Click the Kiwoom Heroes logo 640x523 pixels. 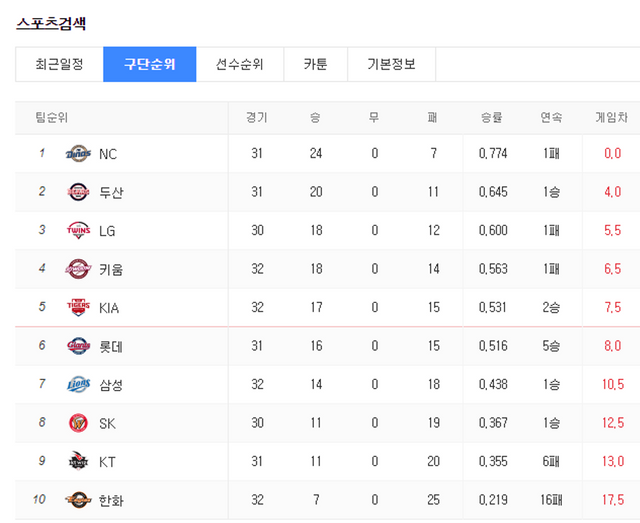[78, 269]
